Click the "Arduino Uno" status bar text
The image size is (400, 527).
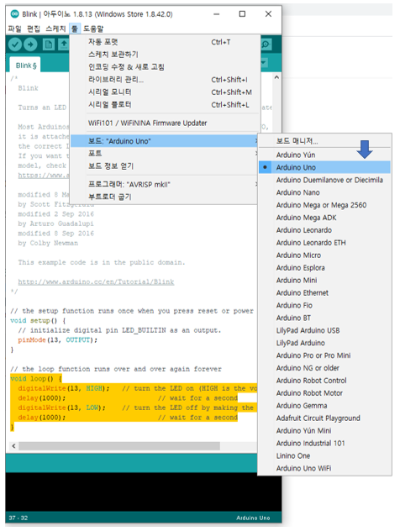pos(253,518)
